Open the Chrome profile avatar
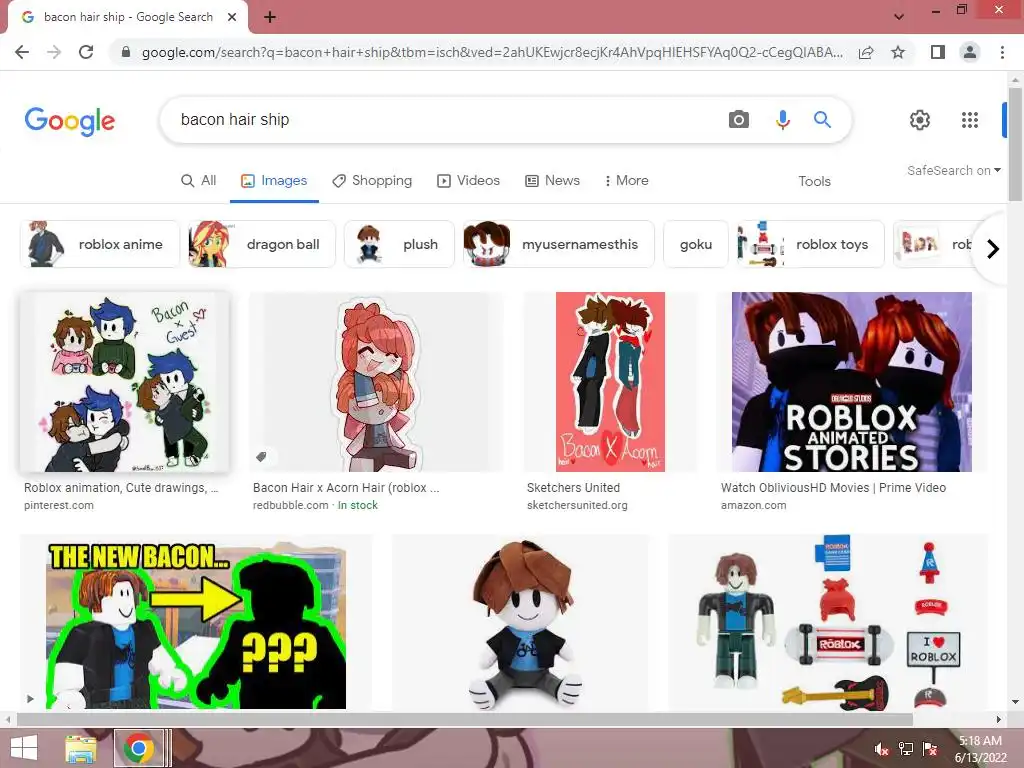 (970, 52)
